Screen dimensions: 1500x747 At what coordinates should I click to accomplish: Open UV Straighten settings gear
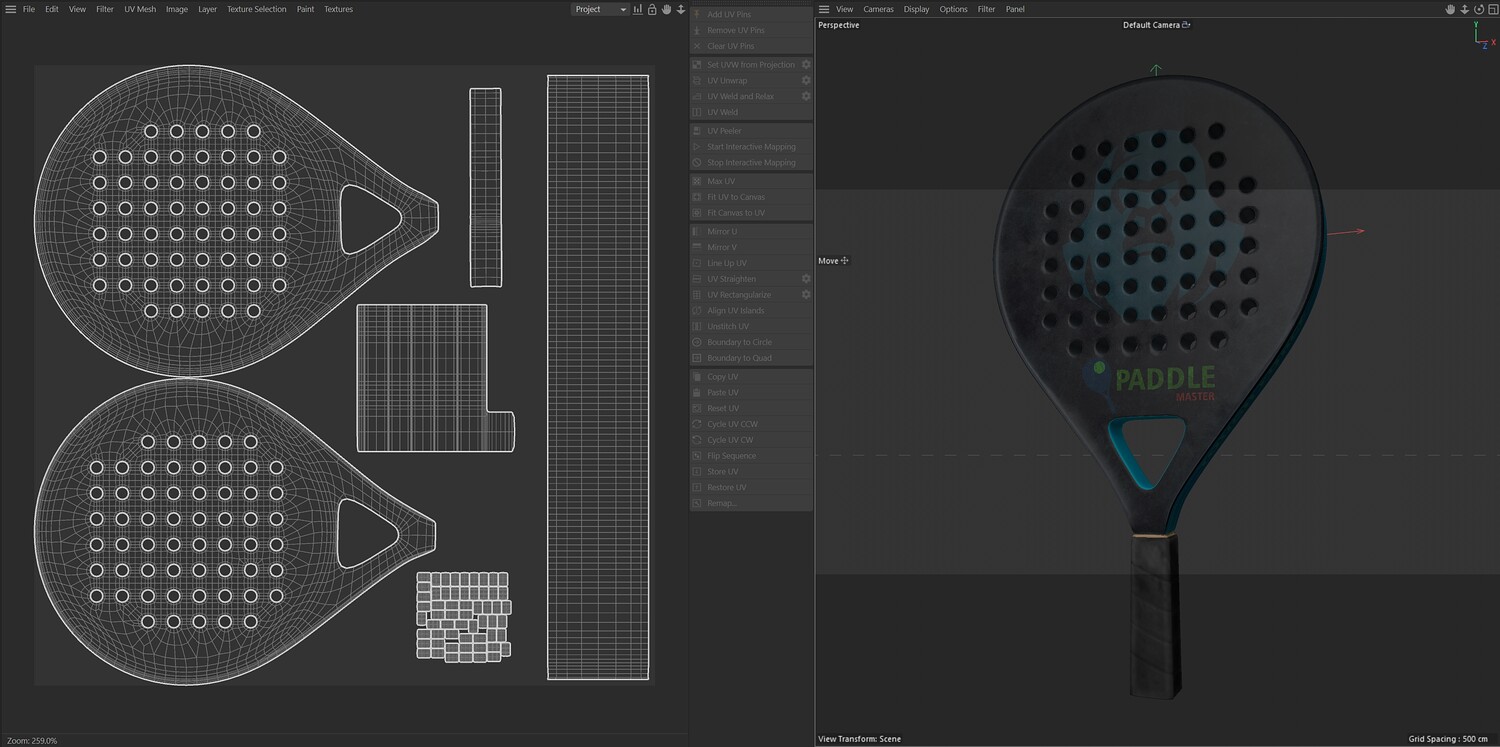(x=806, y=279)
